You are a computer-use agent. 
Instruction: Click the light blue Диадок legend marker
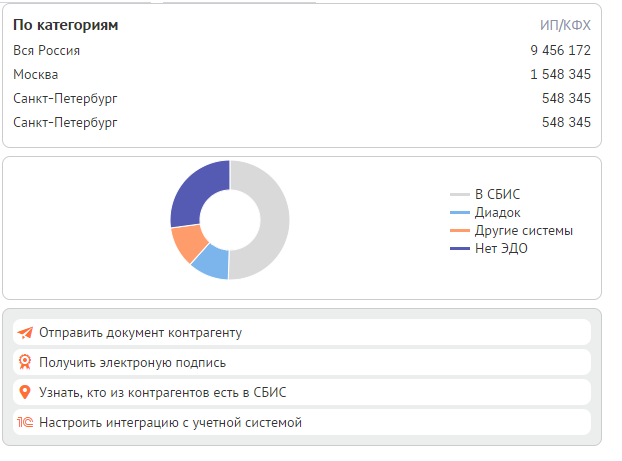tap(460, 213)
